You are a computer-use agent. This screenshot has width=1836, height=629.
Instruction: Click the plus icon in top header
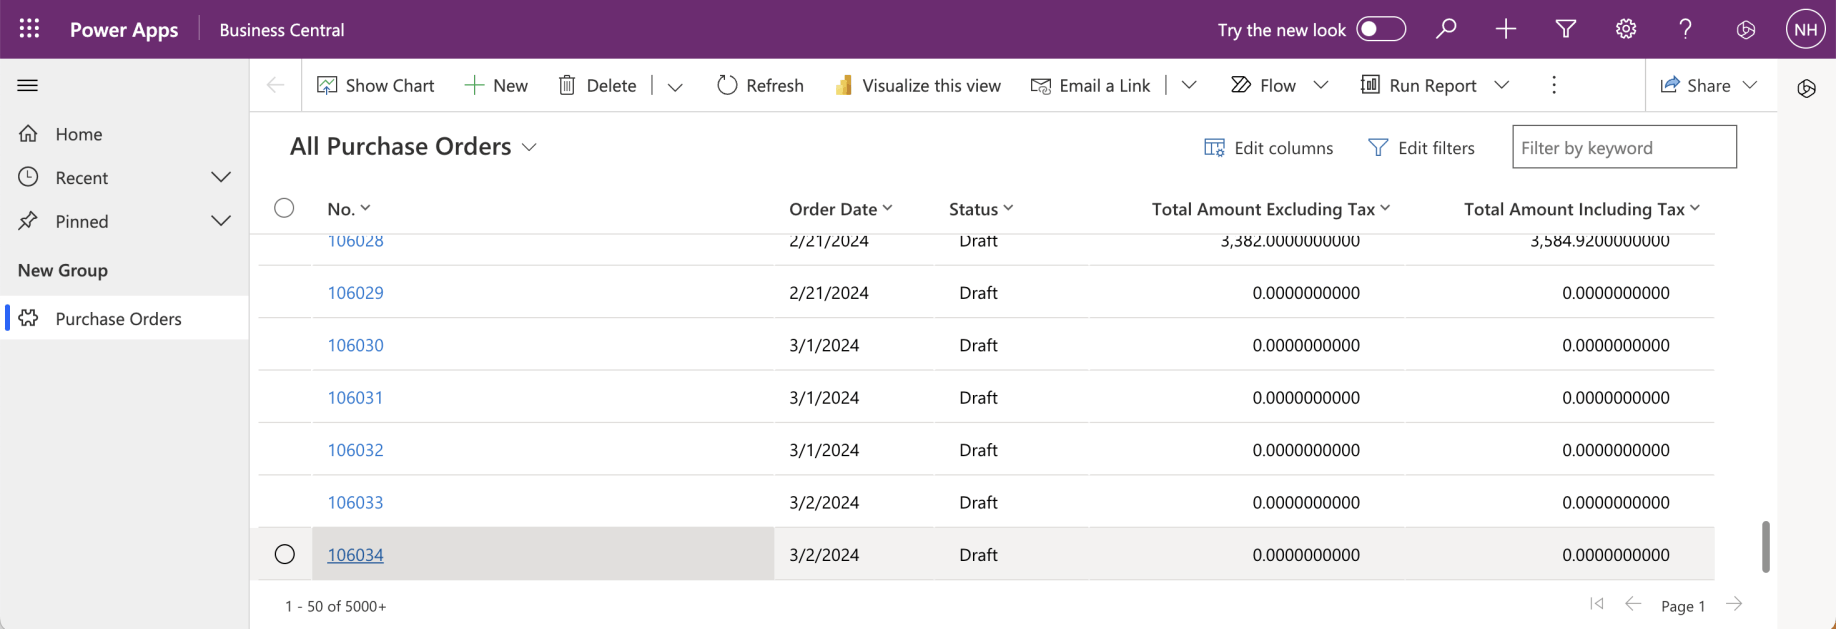(1505, 29)
